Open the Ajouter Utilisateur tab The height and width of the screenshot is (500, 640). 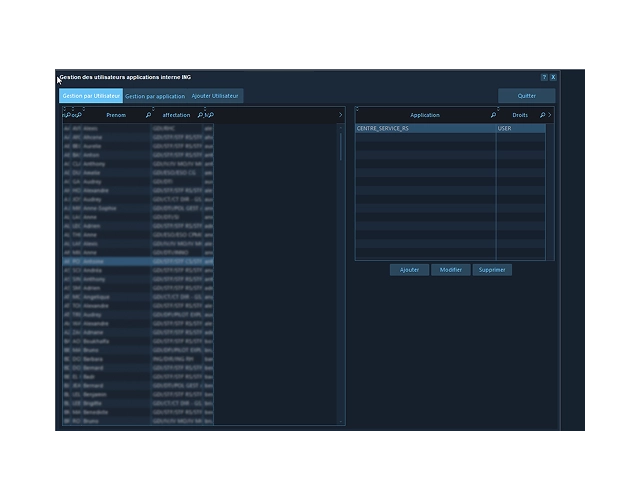pyautogui.click(x=215, y=96)
